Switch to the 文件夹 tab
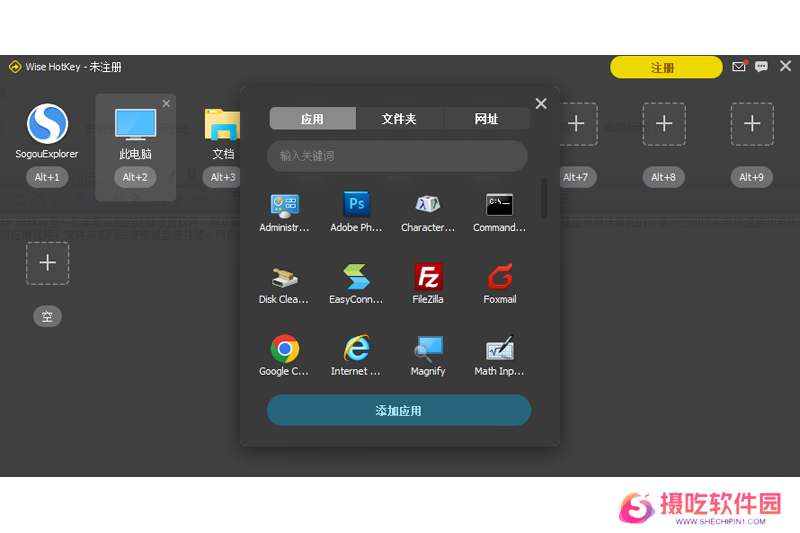The height and width of the screenshot is (533, 800). 399,119
